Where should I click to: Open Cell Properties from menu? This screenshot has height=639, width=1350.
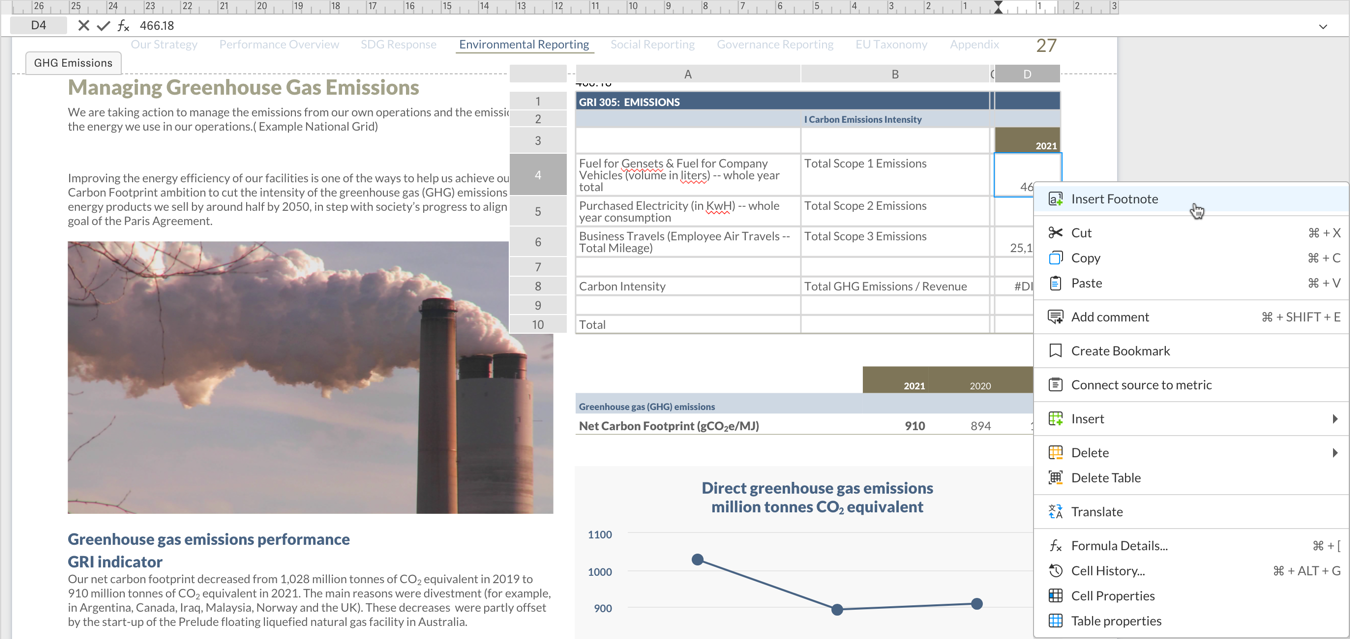(x=1191, y=596)
